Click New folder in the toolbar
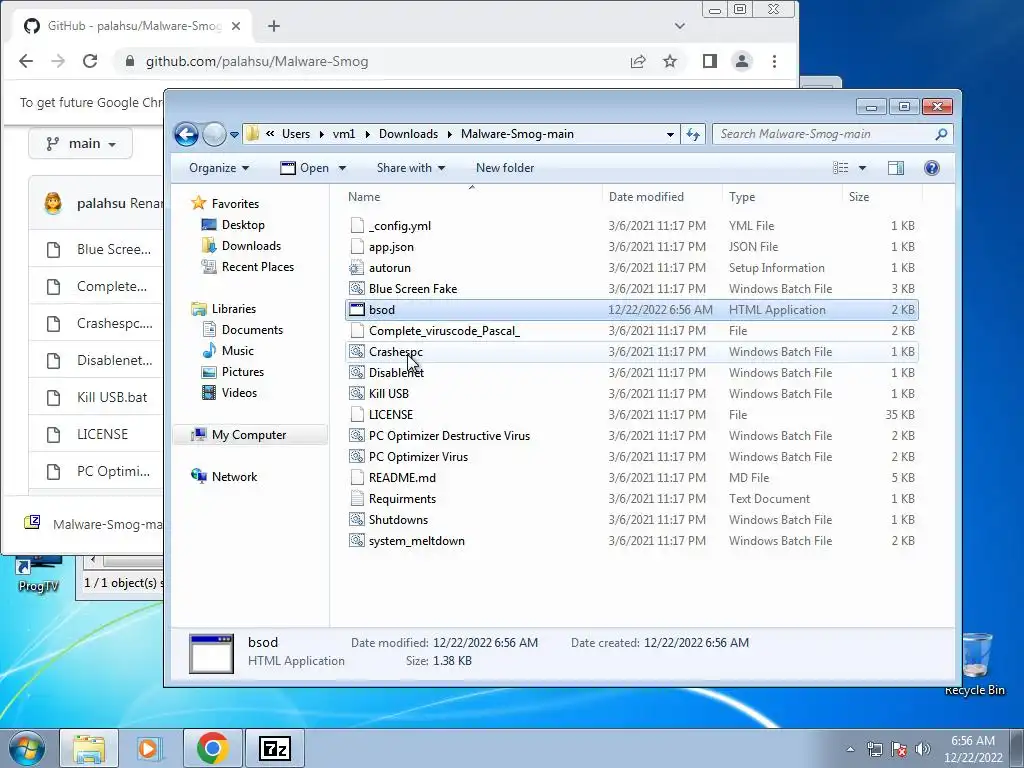 505,168
